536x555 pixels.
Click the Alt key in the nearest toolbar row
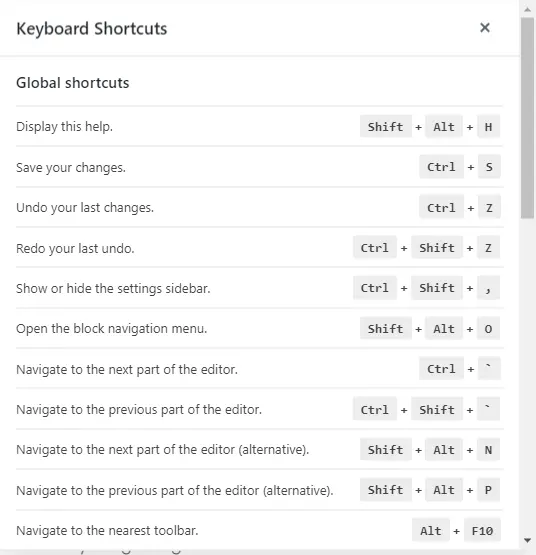click(x=430, y=531)
